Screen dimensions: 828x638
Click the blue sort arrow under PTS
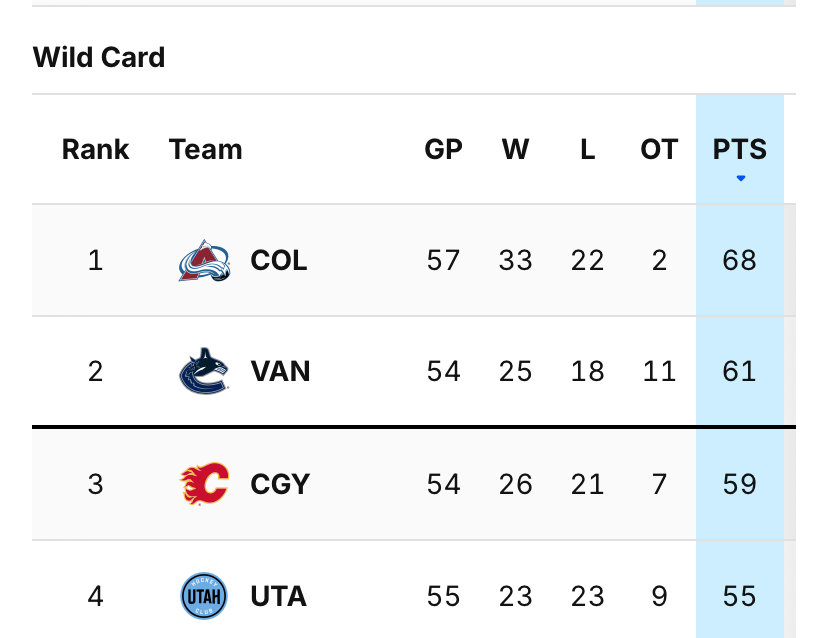(x=740, y=179)
